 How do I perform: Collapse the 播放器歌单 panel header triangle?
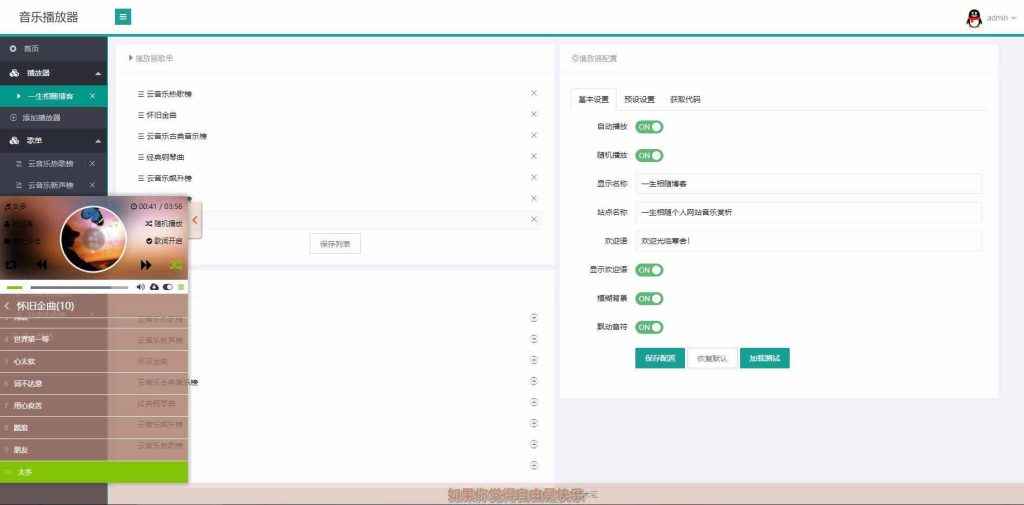[131, 58]
